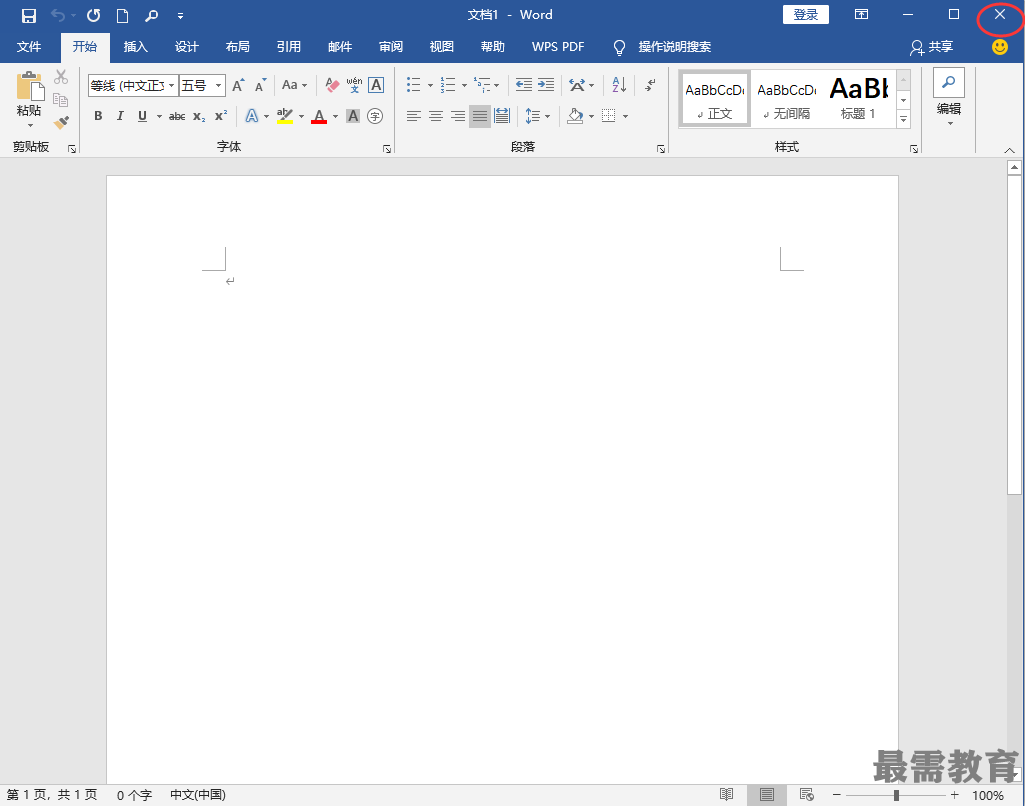Click the Redo arrow in quick access toolbar
The width and height of the screenshot is (1025, 806).
tap(93, 16)
